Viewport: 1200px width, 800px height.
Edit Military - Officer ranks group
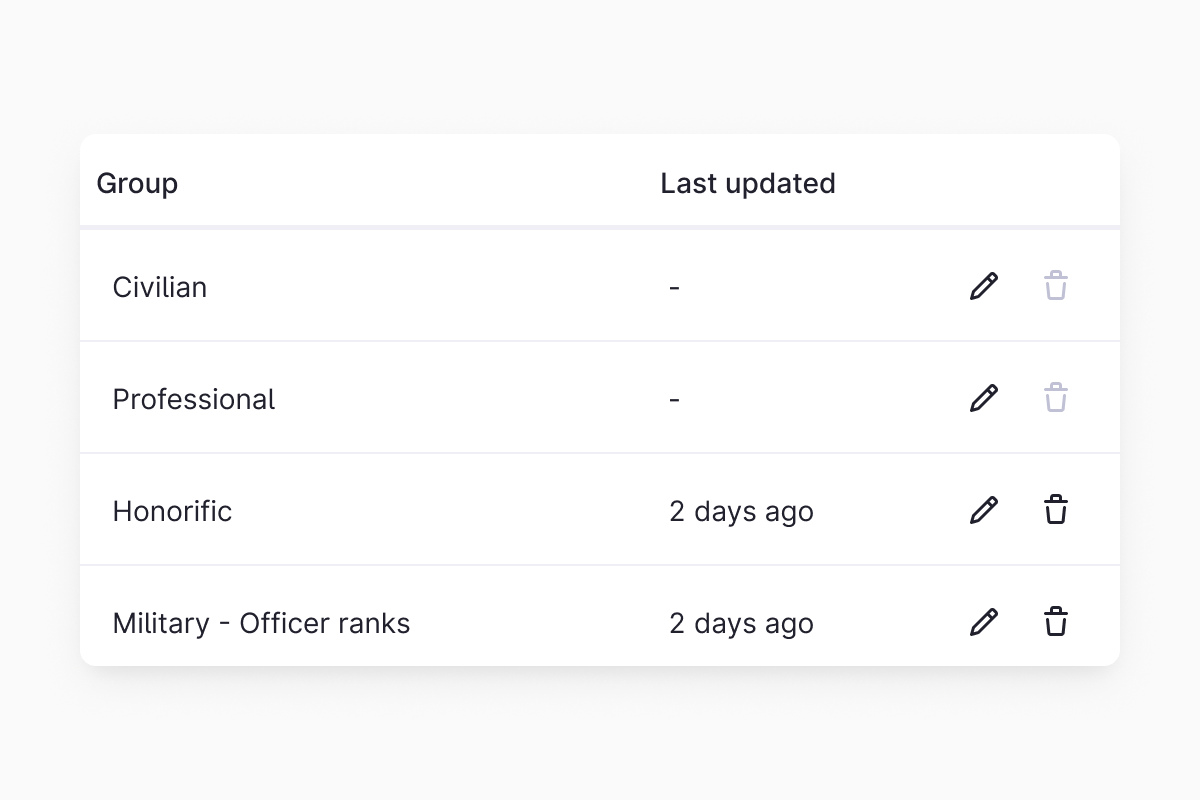coord(984,622)
